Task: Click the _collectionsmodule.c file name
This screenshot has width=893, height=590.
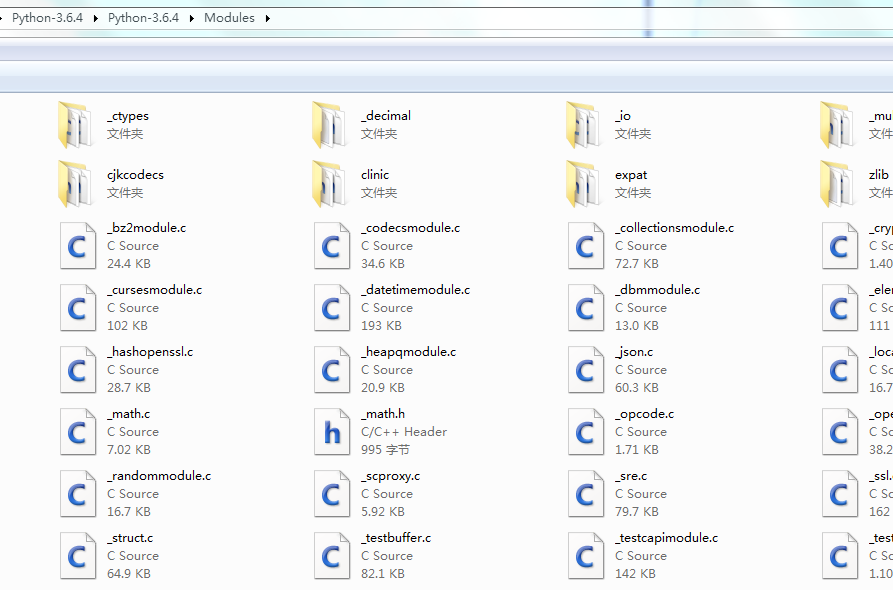Action: [674, 228]
